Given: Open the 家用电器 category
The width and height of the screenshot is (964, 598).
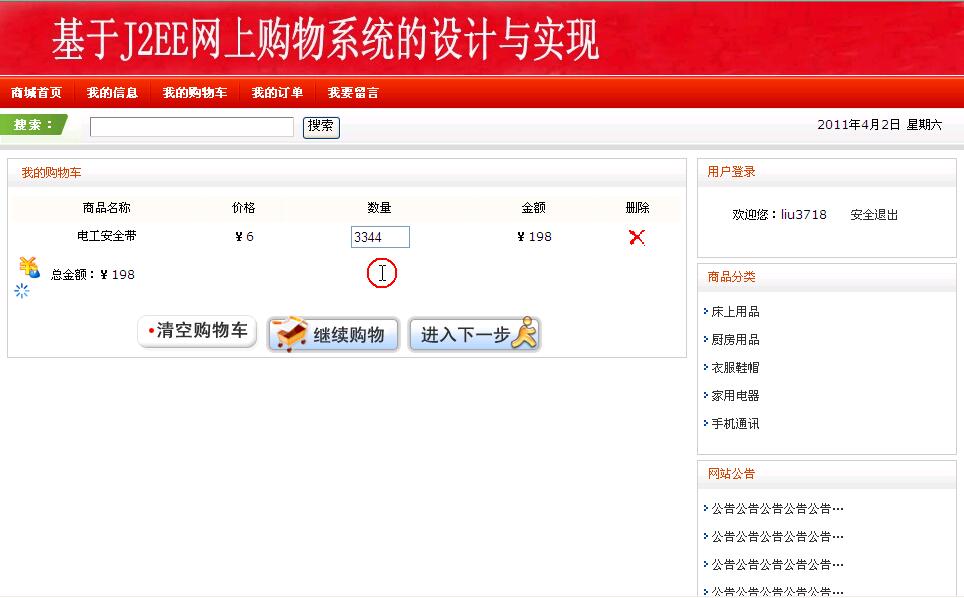Looking at the screenshot, I should 735,395.
